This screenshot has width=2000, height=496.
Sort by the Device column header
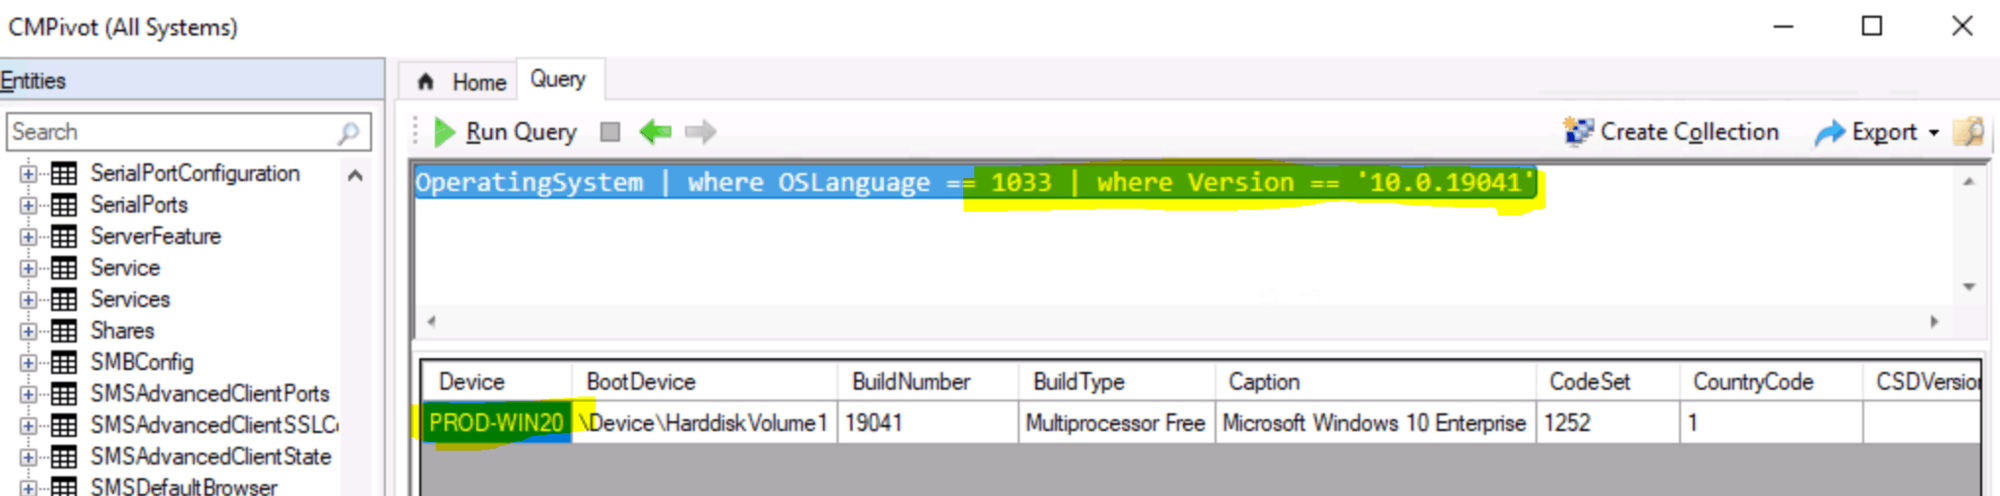pyautogui.click(x=496, y=382)
